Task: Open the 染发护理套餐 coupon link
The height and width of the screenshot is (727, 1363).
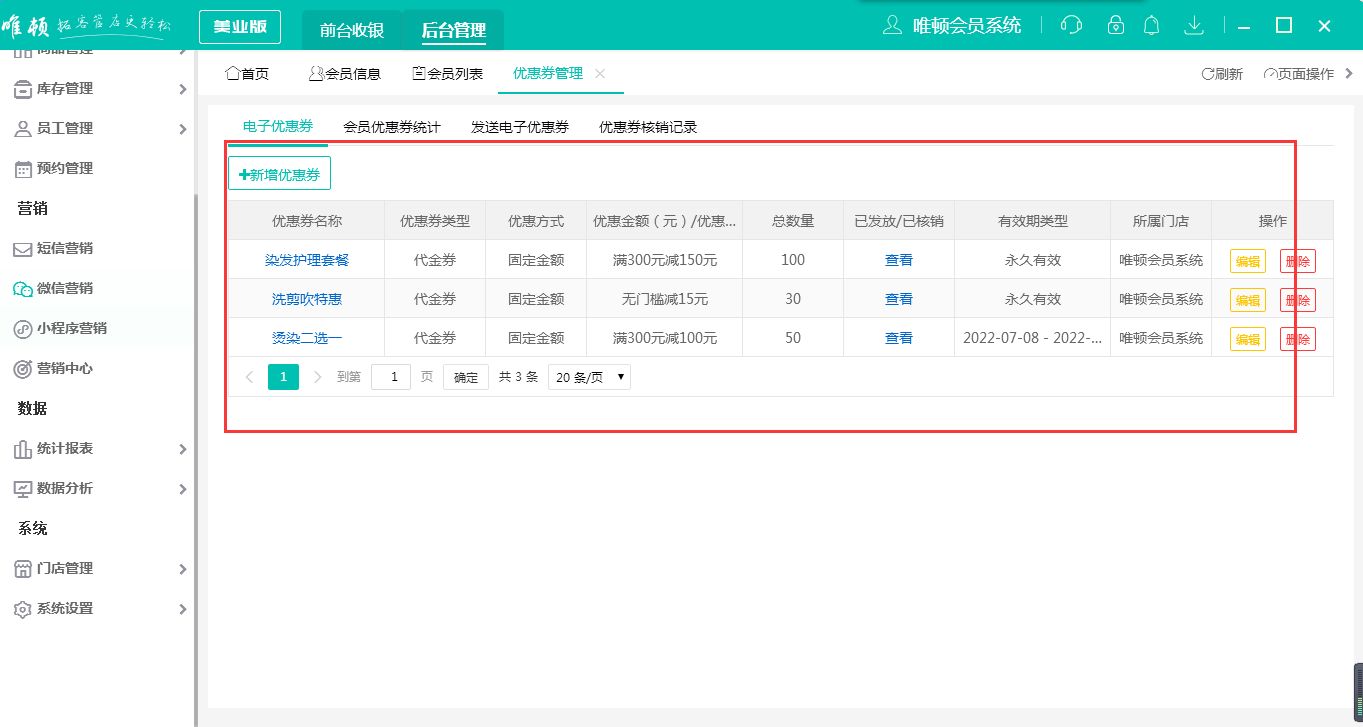Action: 307,260
